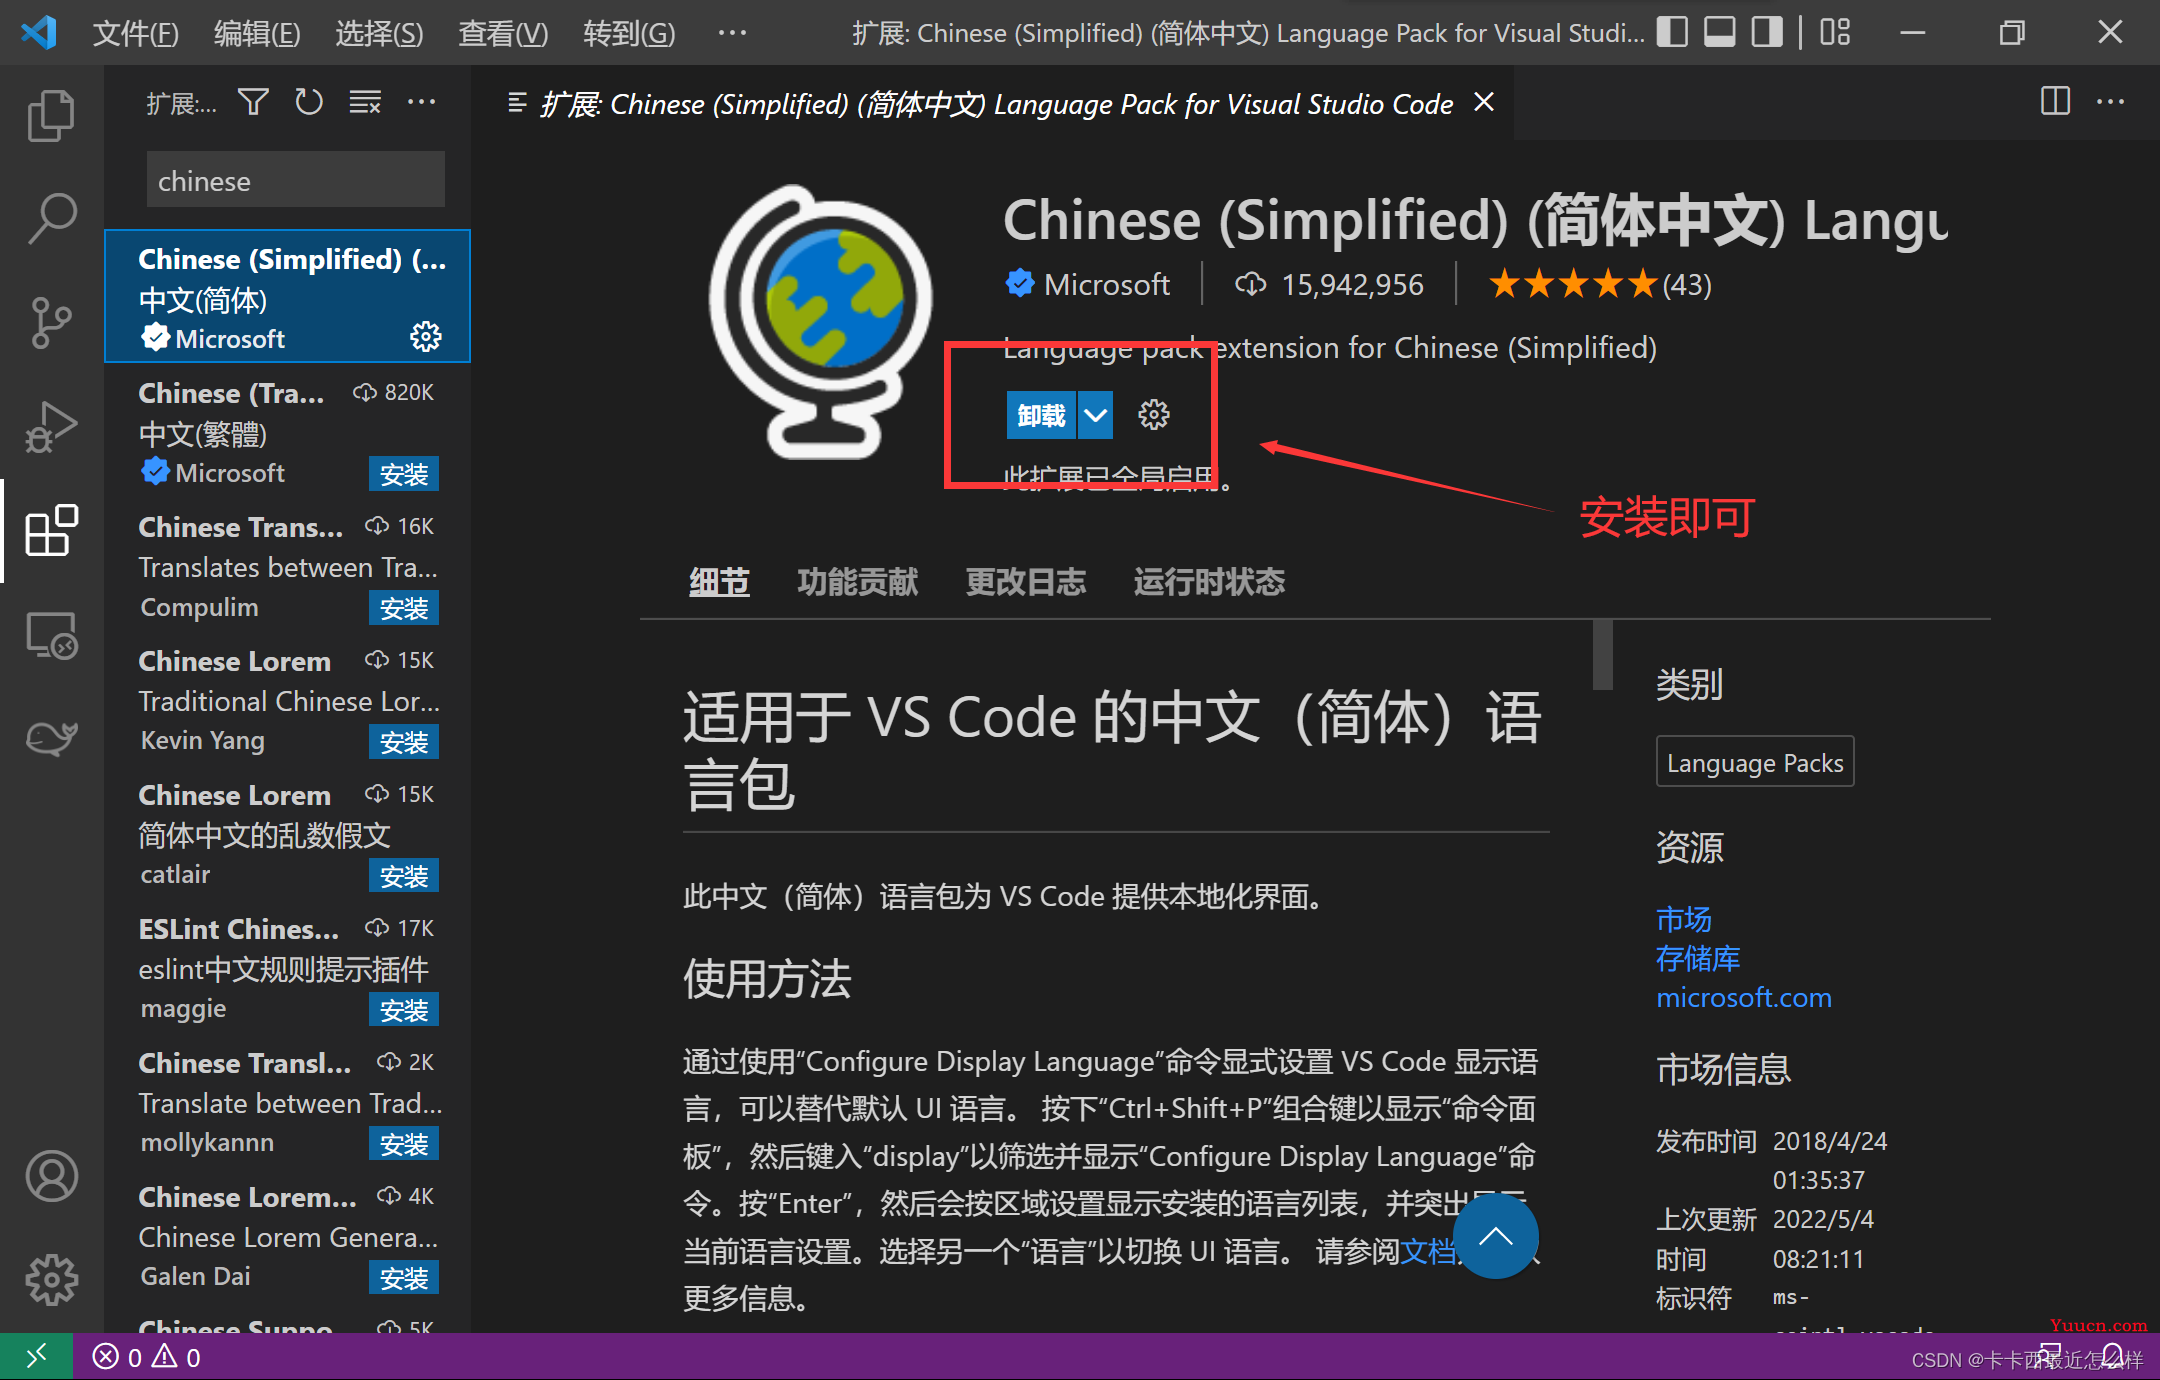Select Chinese (Simplified) extension list item

tap(288, 297)
